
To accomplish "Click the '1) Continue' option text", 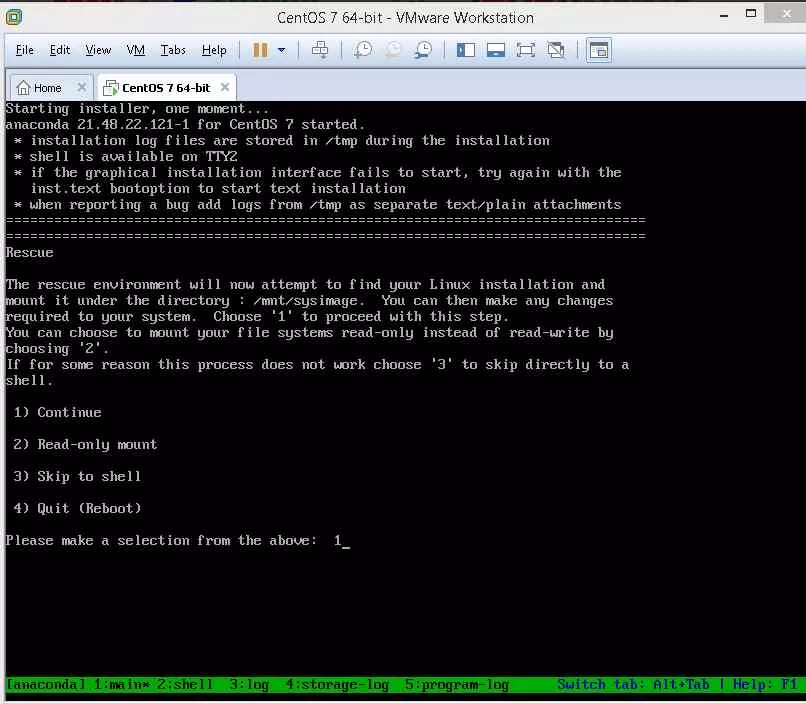I will (x=58, y=412).
